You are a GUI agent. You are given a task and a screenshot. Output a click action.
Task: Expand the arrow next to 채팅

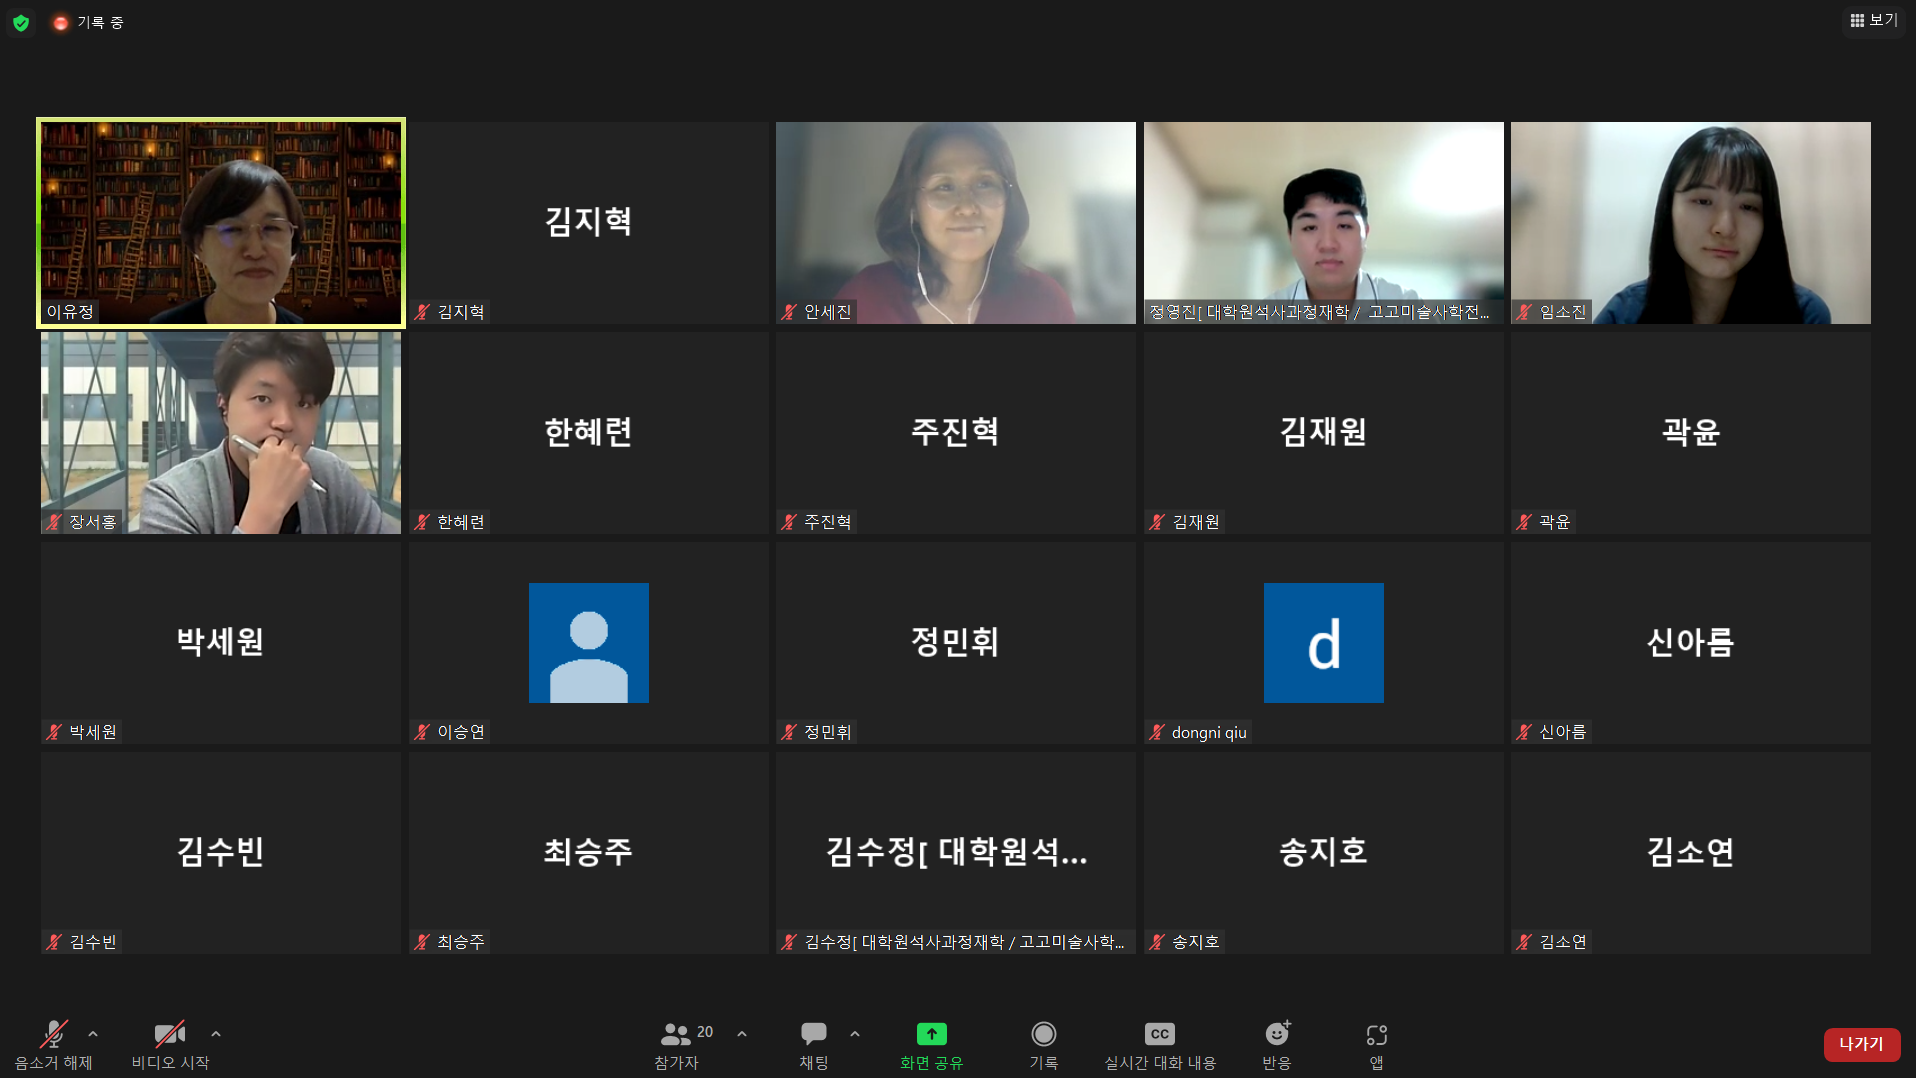(x=855, y=1034)
